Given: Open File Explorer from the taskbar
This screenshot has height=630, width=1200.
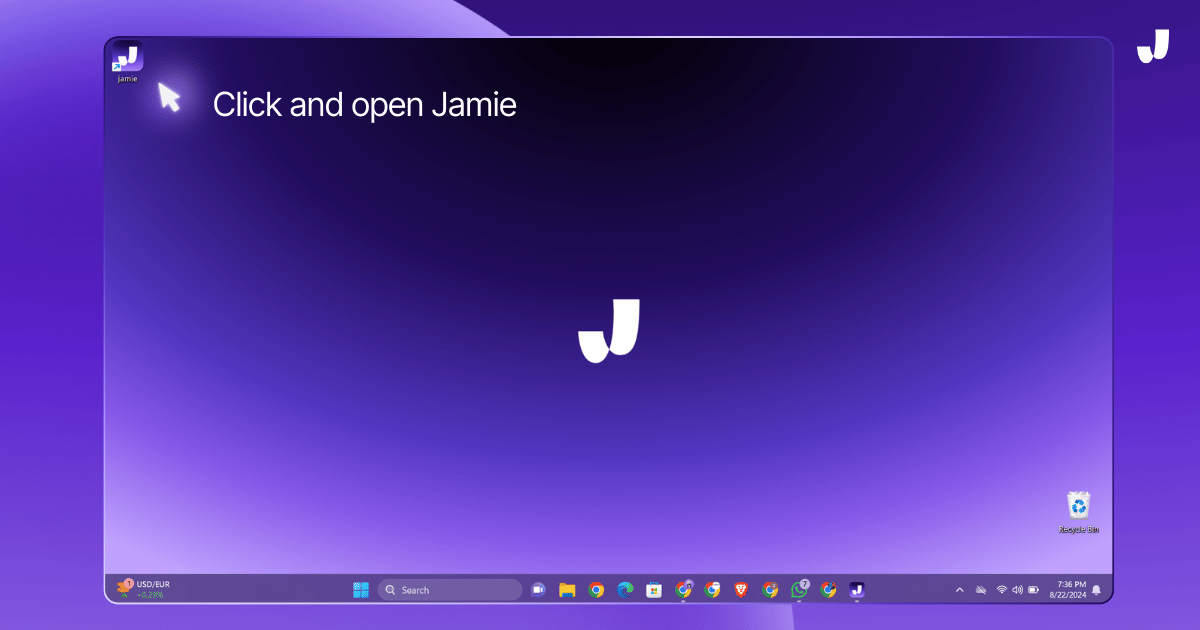Looking at the screenshot, I should [567, 590].
